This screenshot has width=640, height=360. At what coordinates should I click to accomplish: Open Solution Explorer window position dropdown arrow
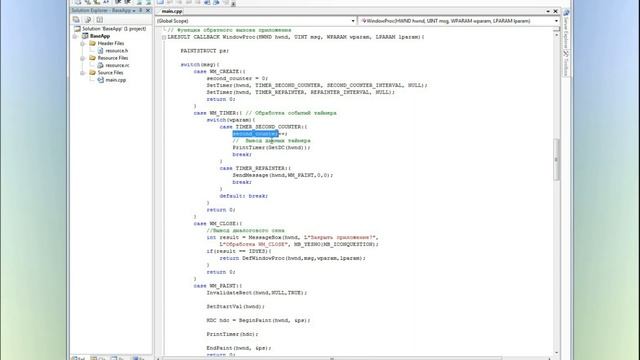click(x=134, y=11)
